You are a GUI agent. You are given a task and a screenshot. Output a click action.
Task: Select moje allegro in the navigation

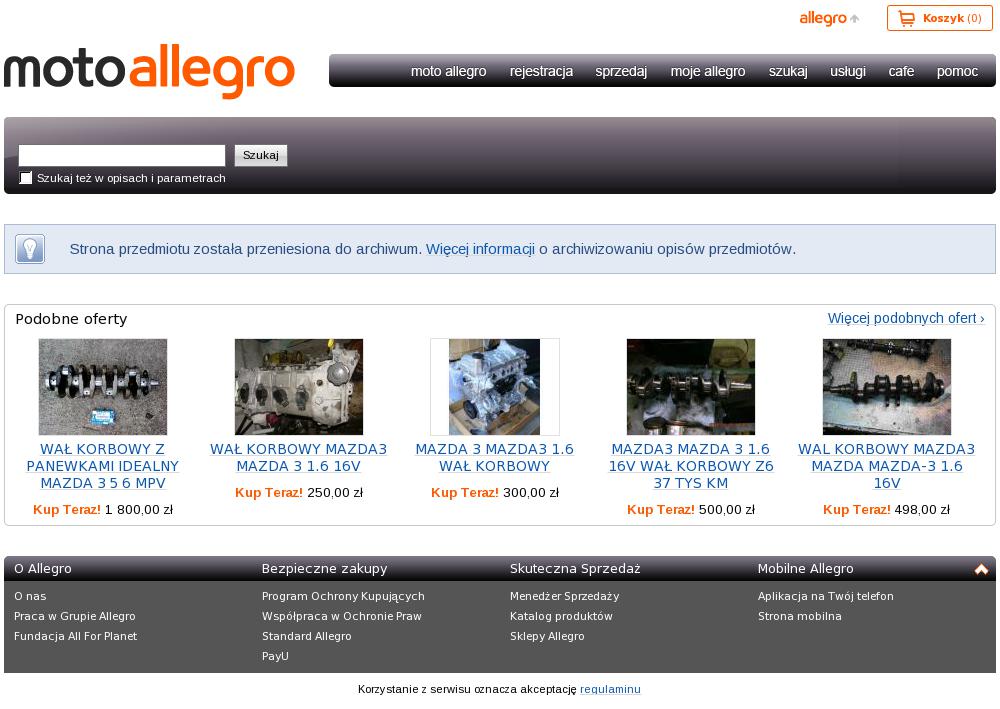tap(708, 71)
